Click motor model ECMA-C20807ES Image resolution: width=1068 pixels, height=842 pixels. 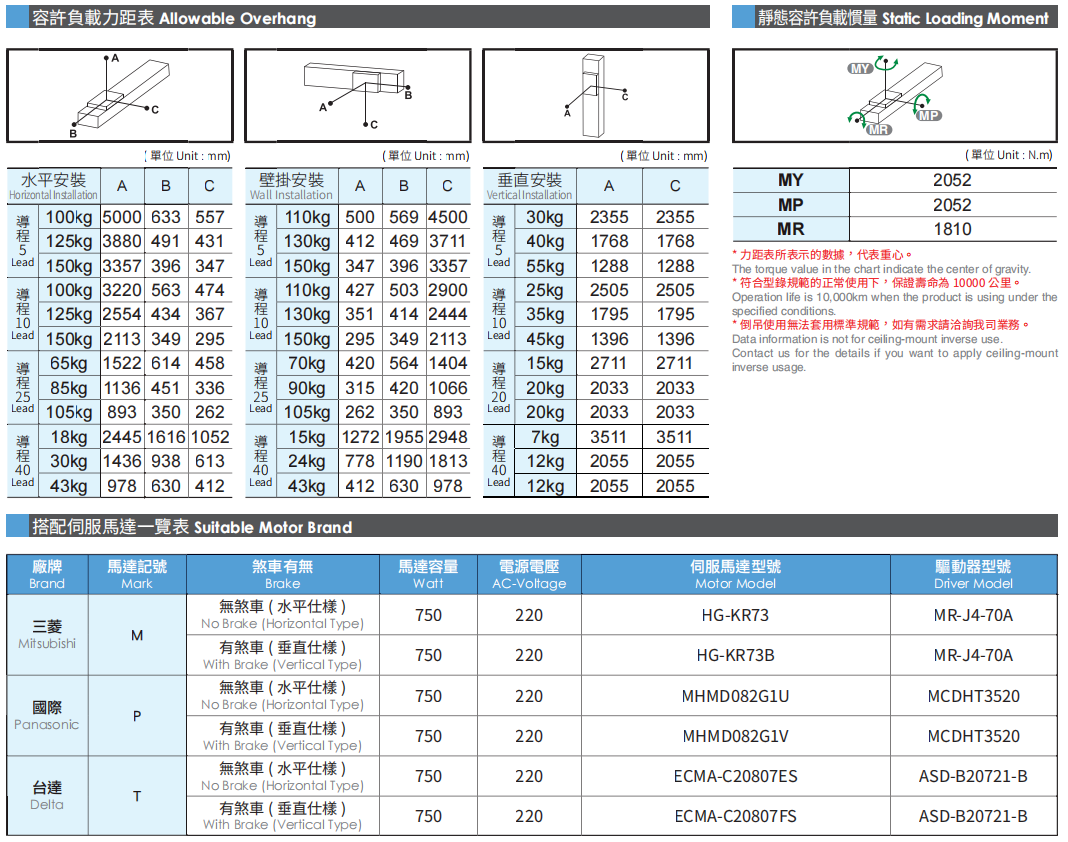pyautogui.click(x=735, y=776)
